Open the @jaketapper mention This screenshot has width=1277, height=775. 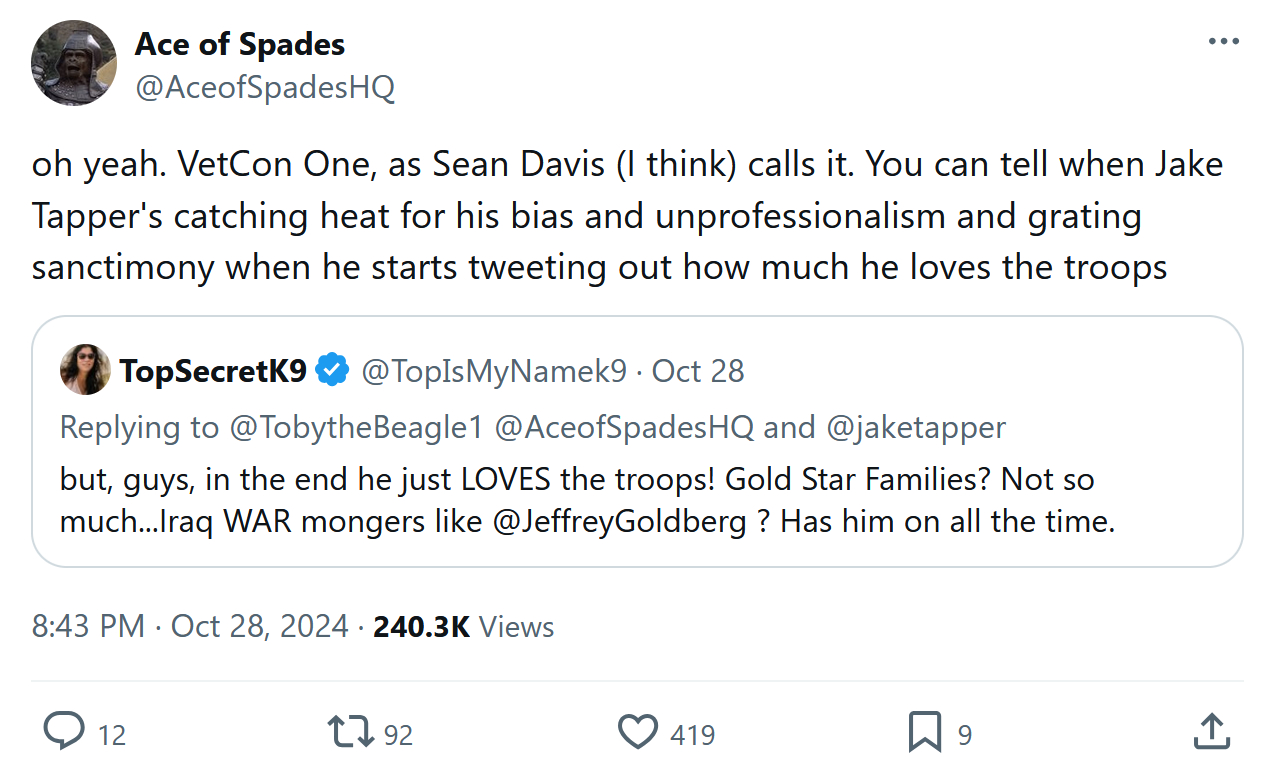915,427
